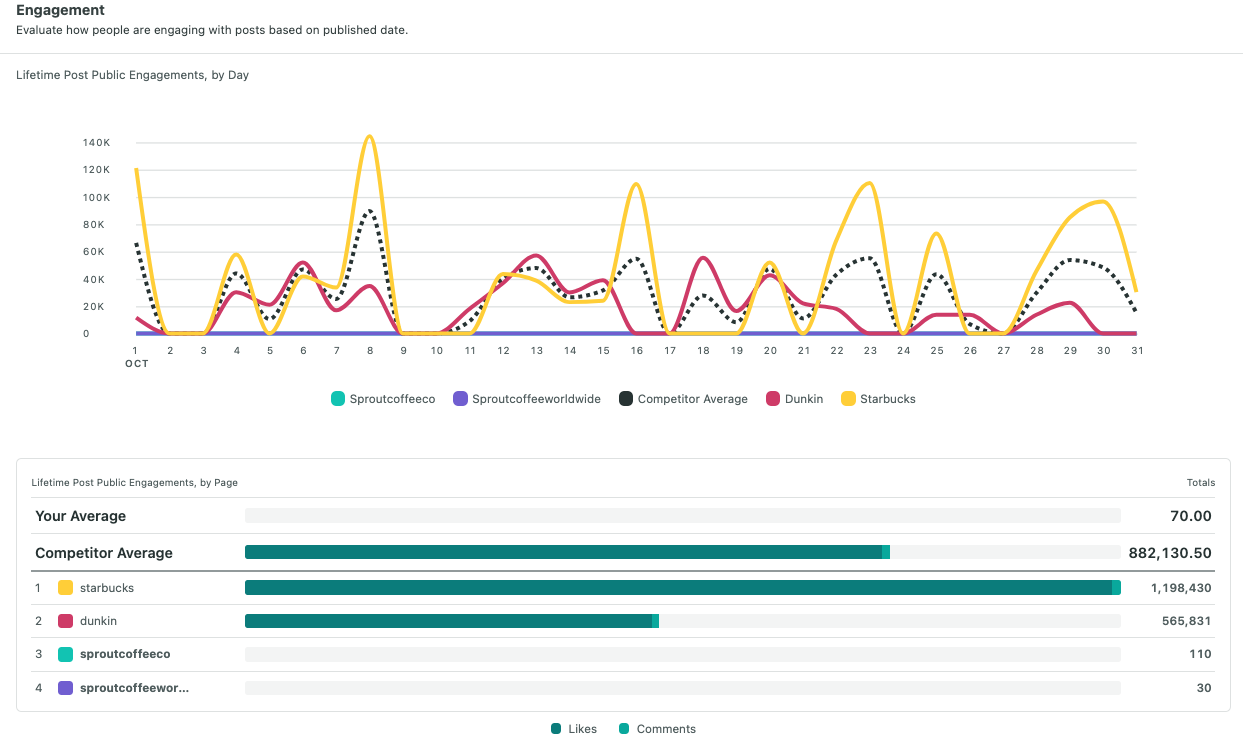The width and height of the screenshot is (1243, 750).
Task: Toggle the Starbucks legend swatch
Action: [x=848, y=399]
